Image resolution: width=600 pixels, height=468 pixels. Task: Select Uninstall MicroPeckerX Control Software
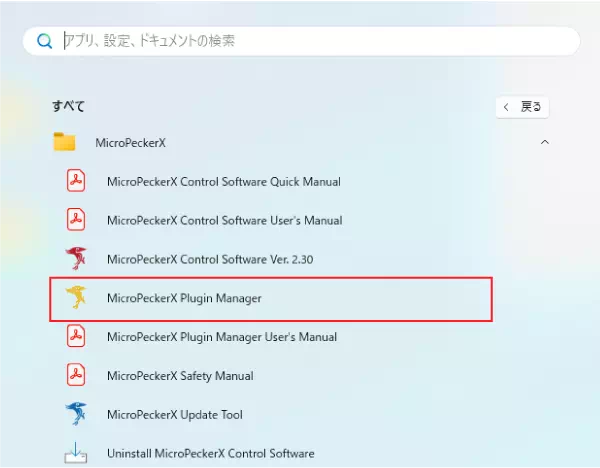click(210, 453)
